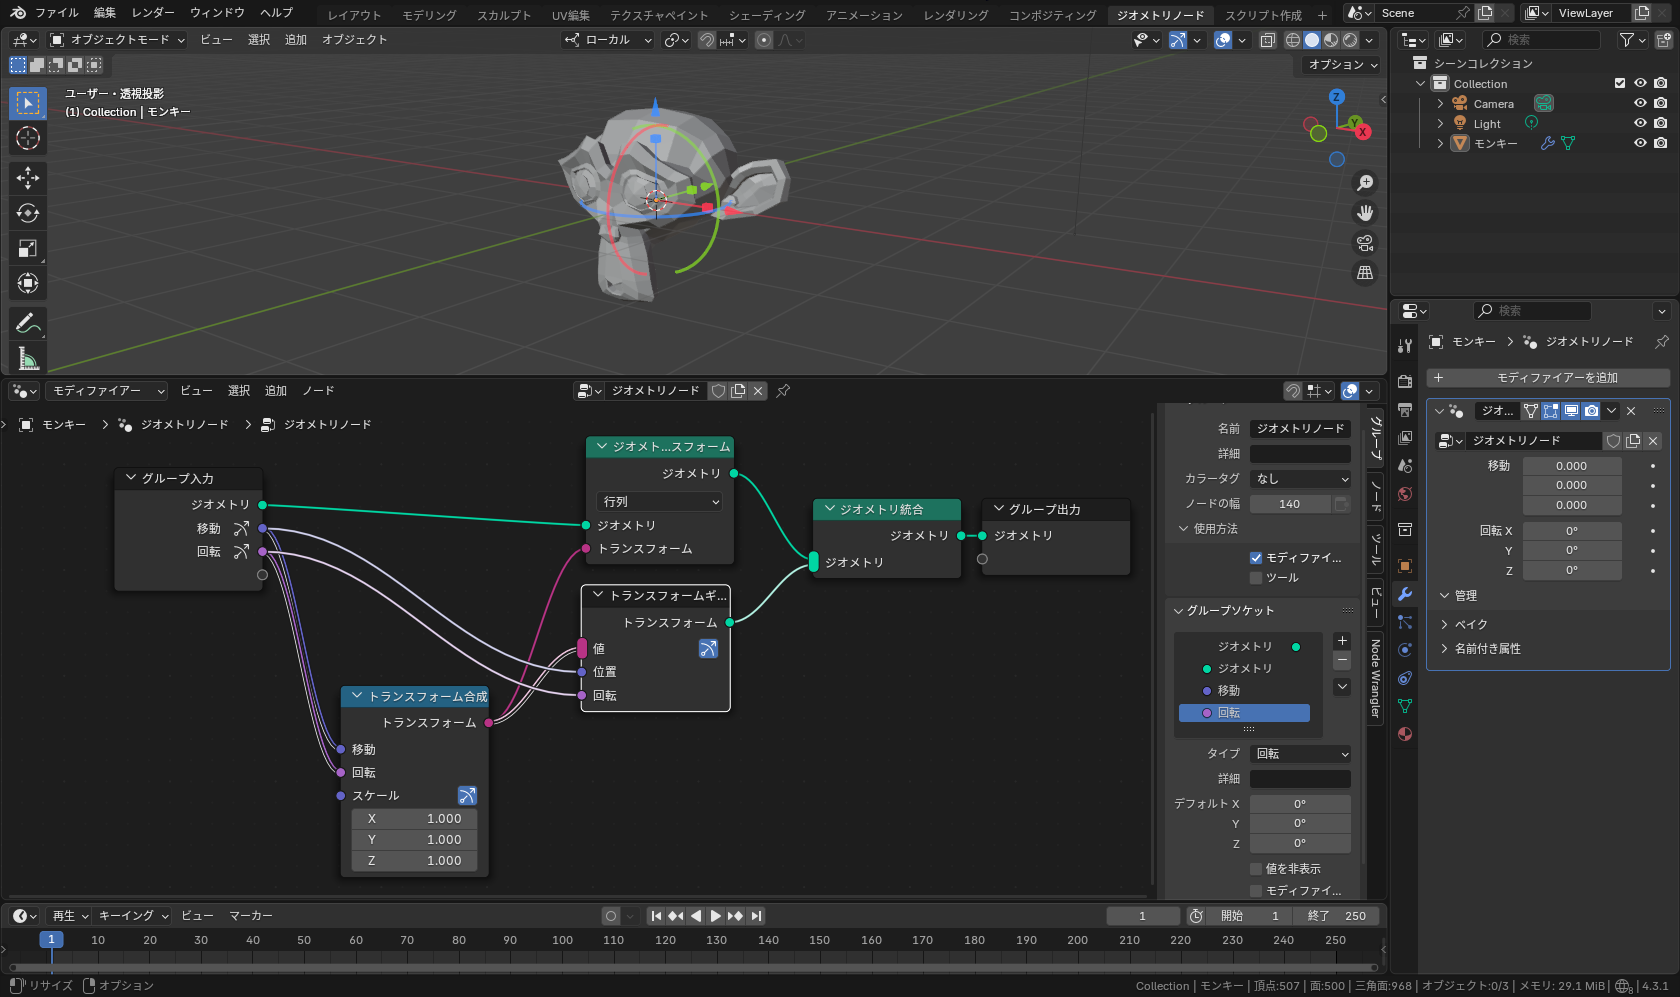Select the Rotate tool in viewport toolbar
The height and width of the screenshot is (997, 1680).
[x=28, y=213]
